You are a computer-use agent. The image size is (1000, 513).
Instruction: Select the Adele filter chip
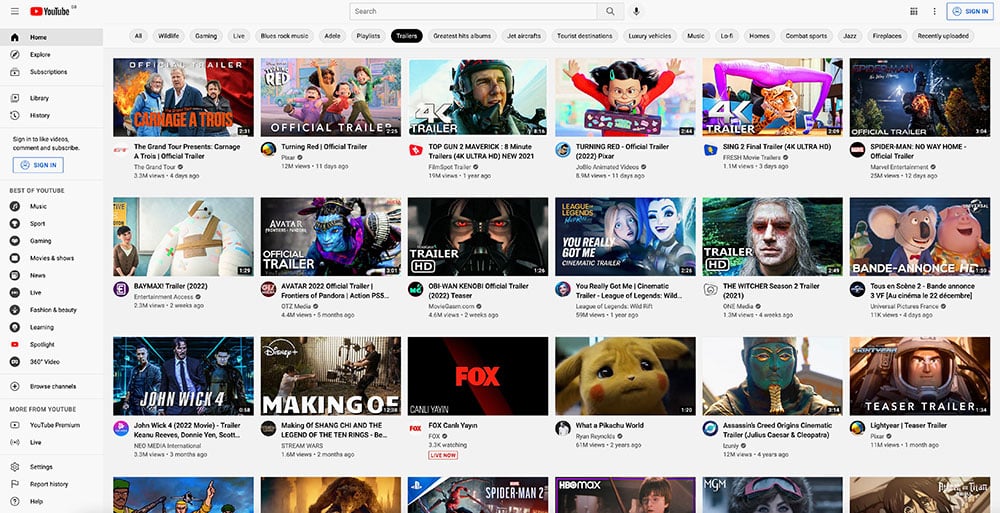pyautogui.click(x=332, y=36)
